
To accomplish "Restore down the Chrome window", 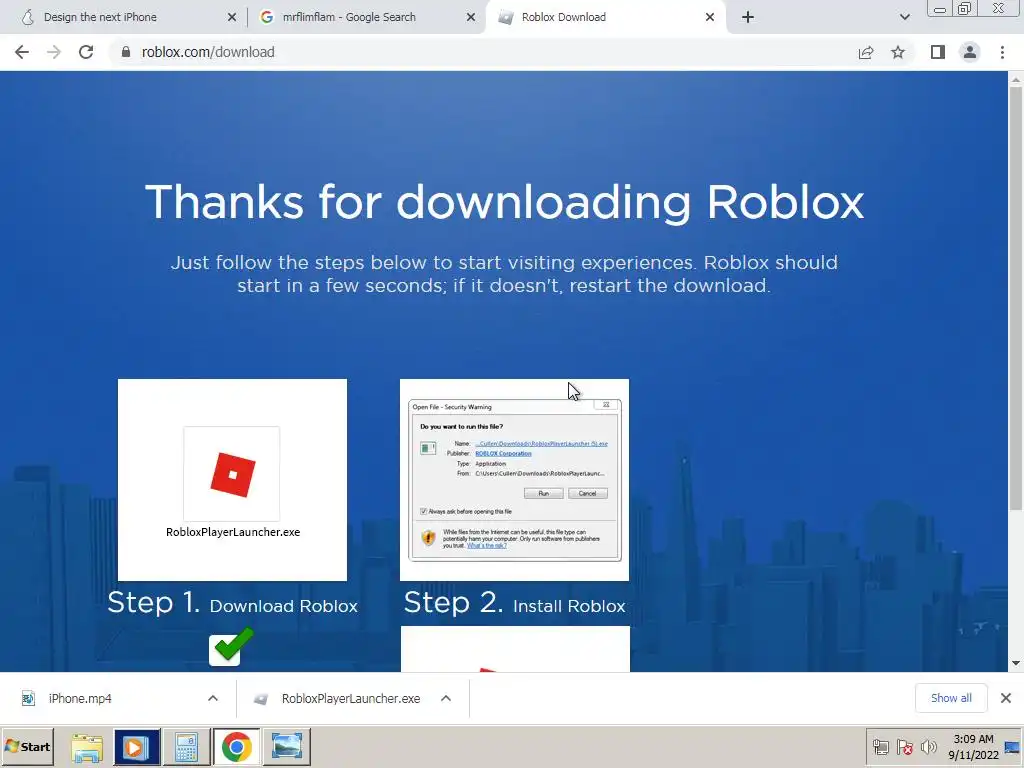I will pyautogui.click(x=965, y=9).
